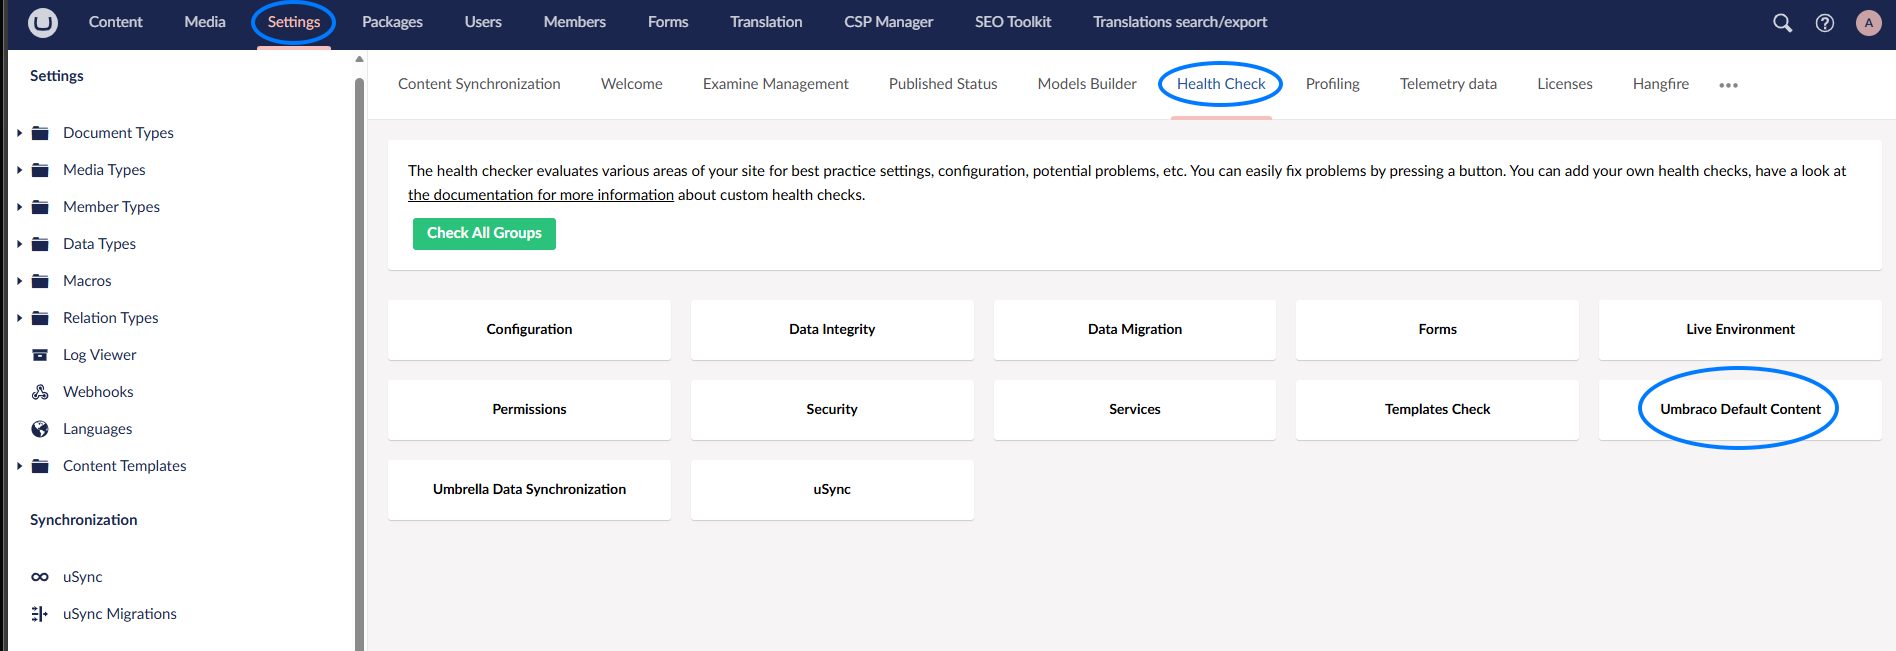
Task: Select Languages in settings tree
Action: point(98,429)
